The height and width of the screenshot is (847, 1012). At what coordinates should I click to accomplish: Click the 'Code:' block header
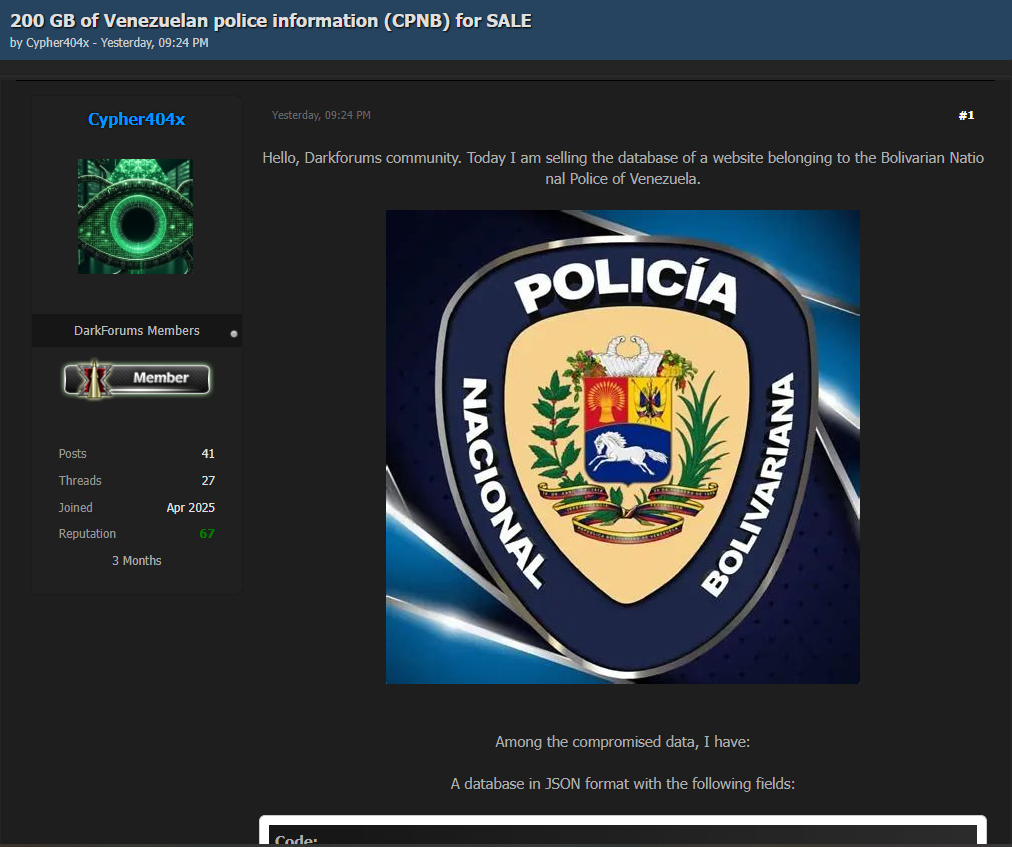[x=296, y=840]
